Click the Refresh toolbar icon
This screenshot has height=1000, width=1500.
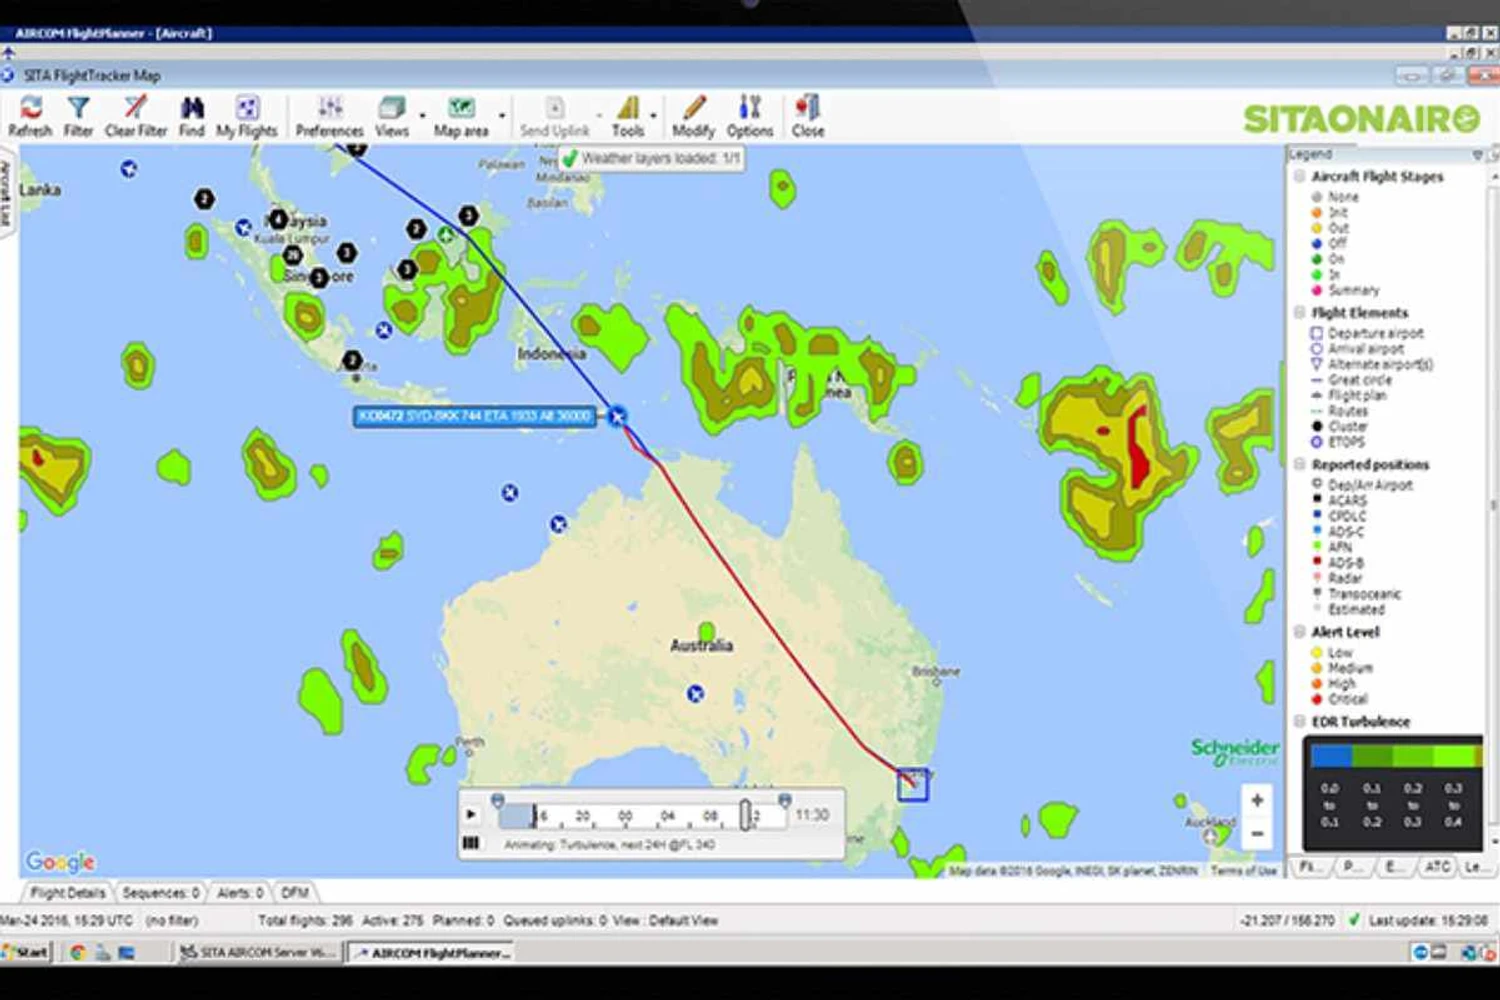30,116
